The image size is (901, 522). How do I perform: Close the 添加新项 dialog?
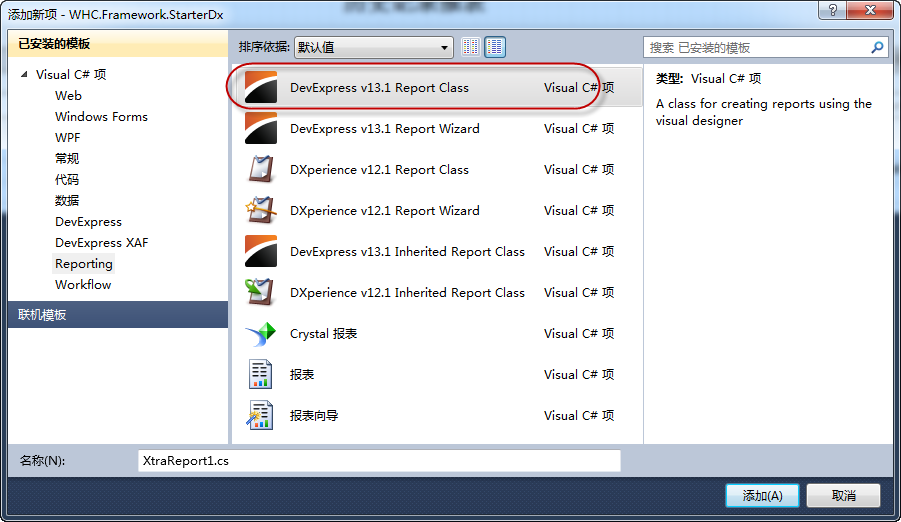(871, 10)
